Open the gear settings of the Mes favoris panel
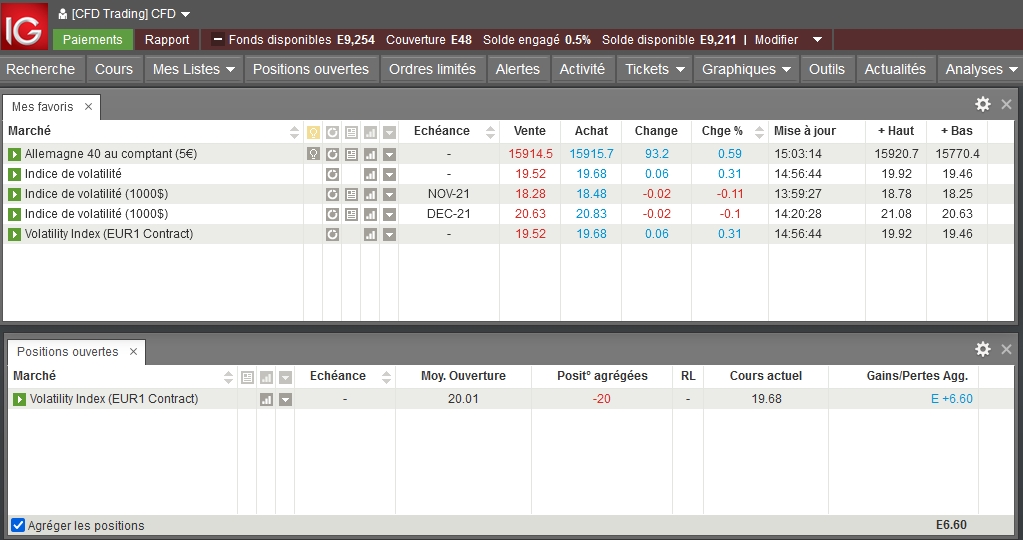This screenshot has height=540, width=1023. click(983, 104)
